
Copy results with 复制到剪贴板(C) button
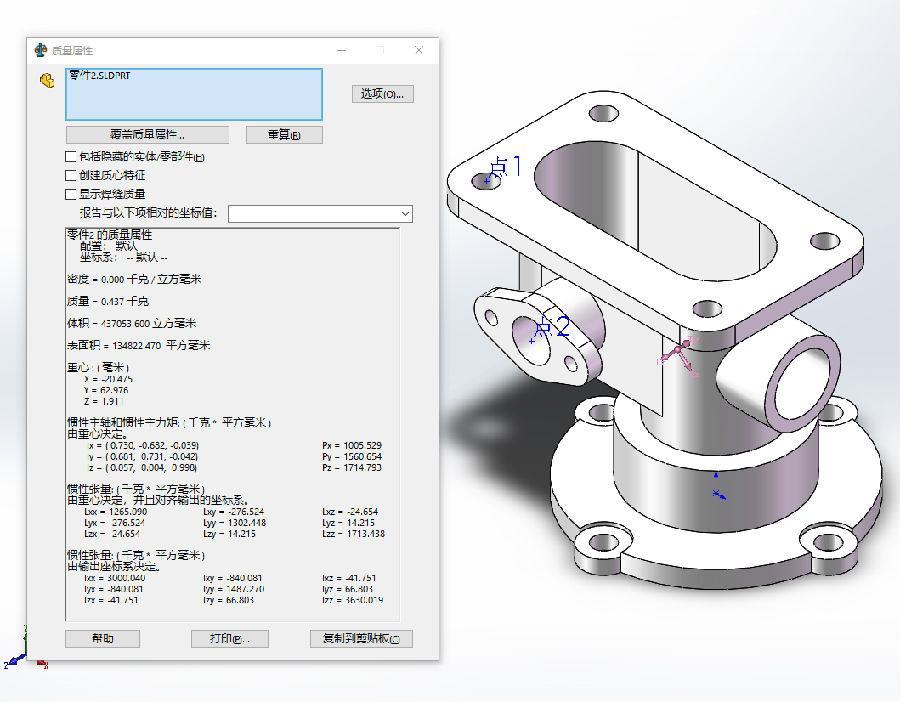pyautogui.click(x=361, y=639)
